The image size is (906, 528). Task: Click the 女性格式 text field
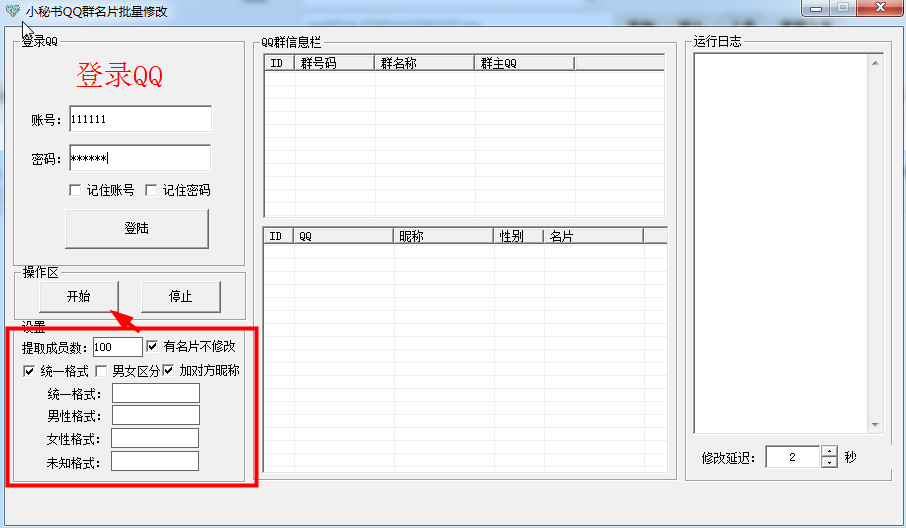click(155, 438)
